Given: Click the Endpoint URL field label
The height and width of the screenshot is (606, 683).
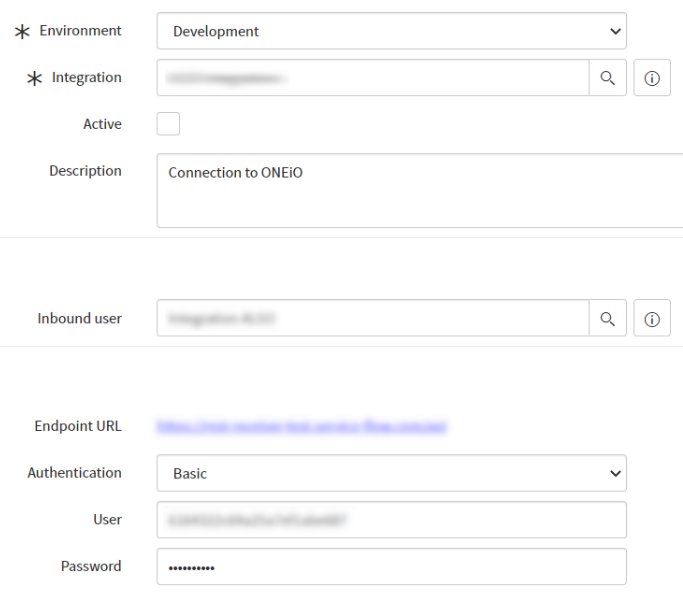Looking at the screenshot, I should pyautogui.click(x=78, y=426).
